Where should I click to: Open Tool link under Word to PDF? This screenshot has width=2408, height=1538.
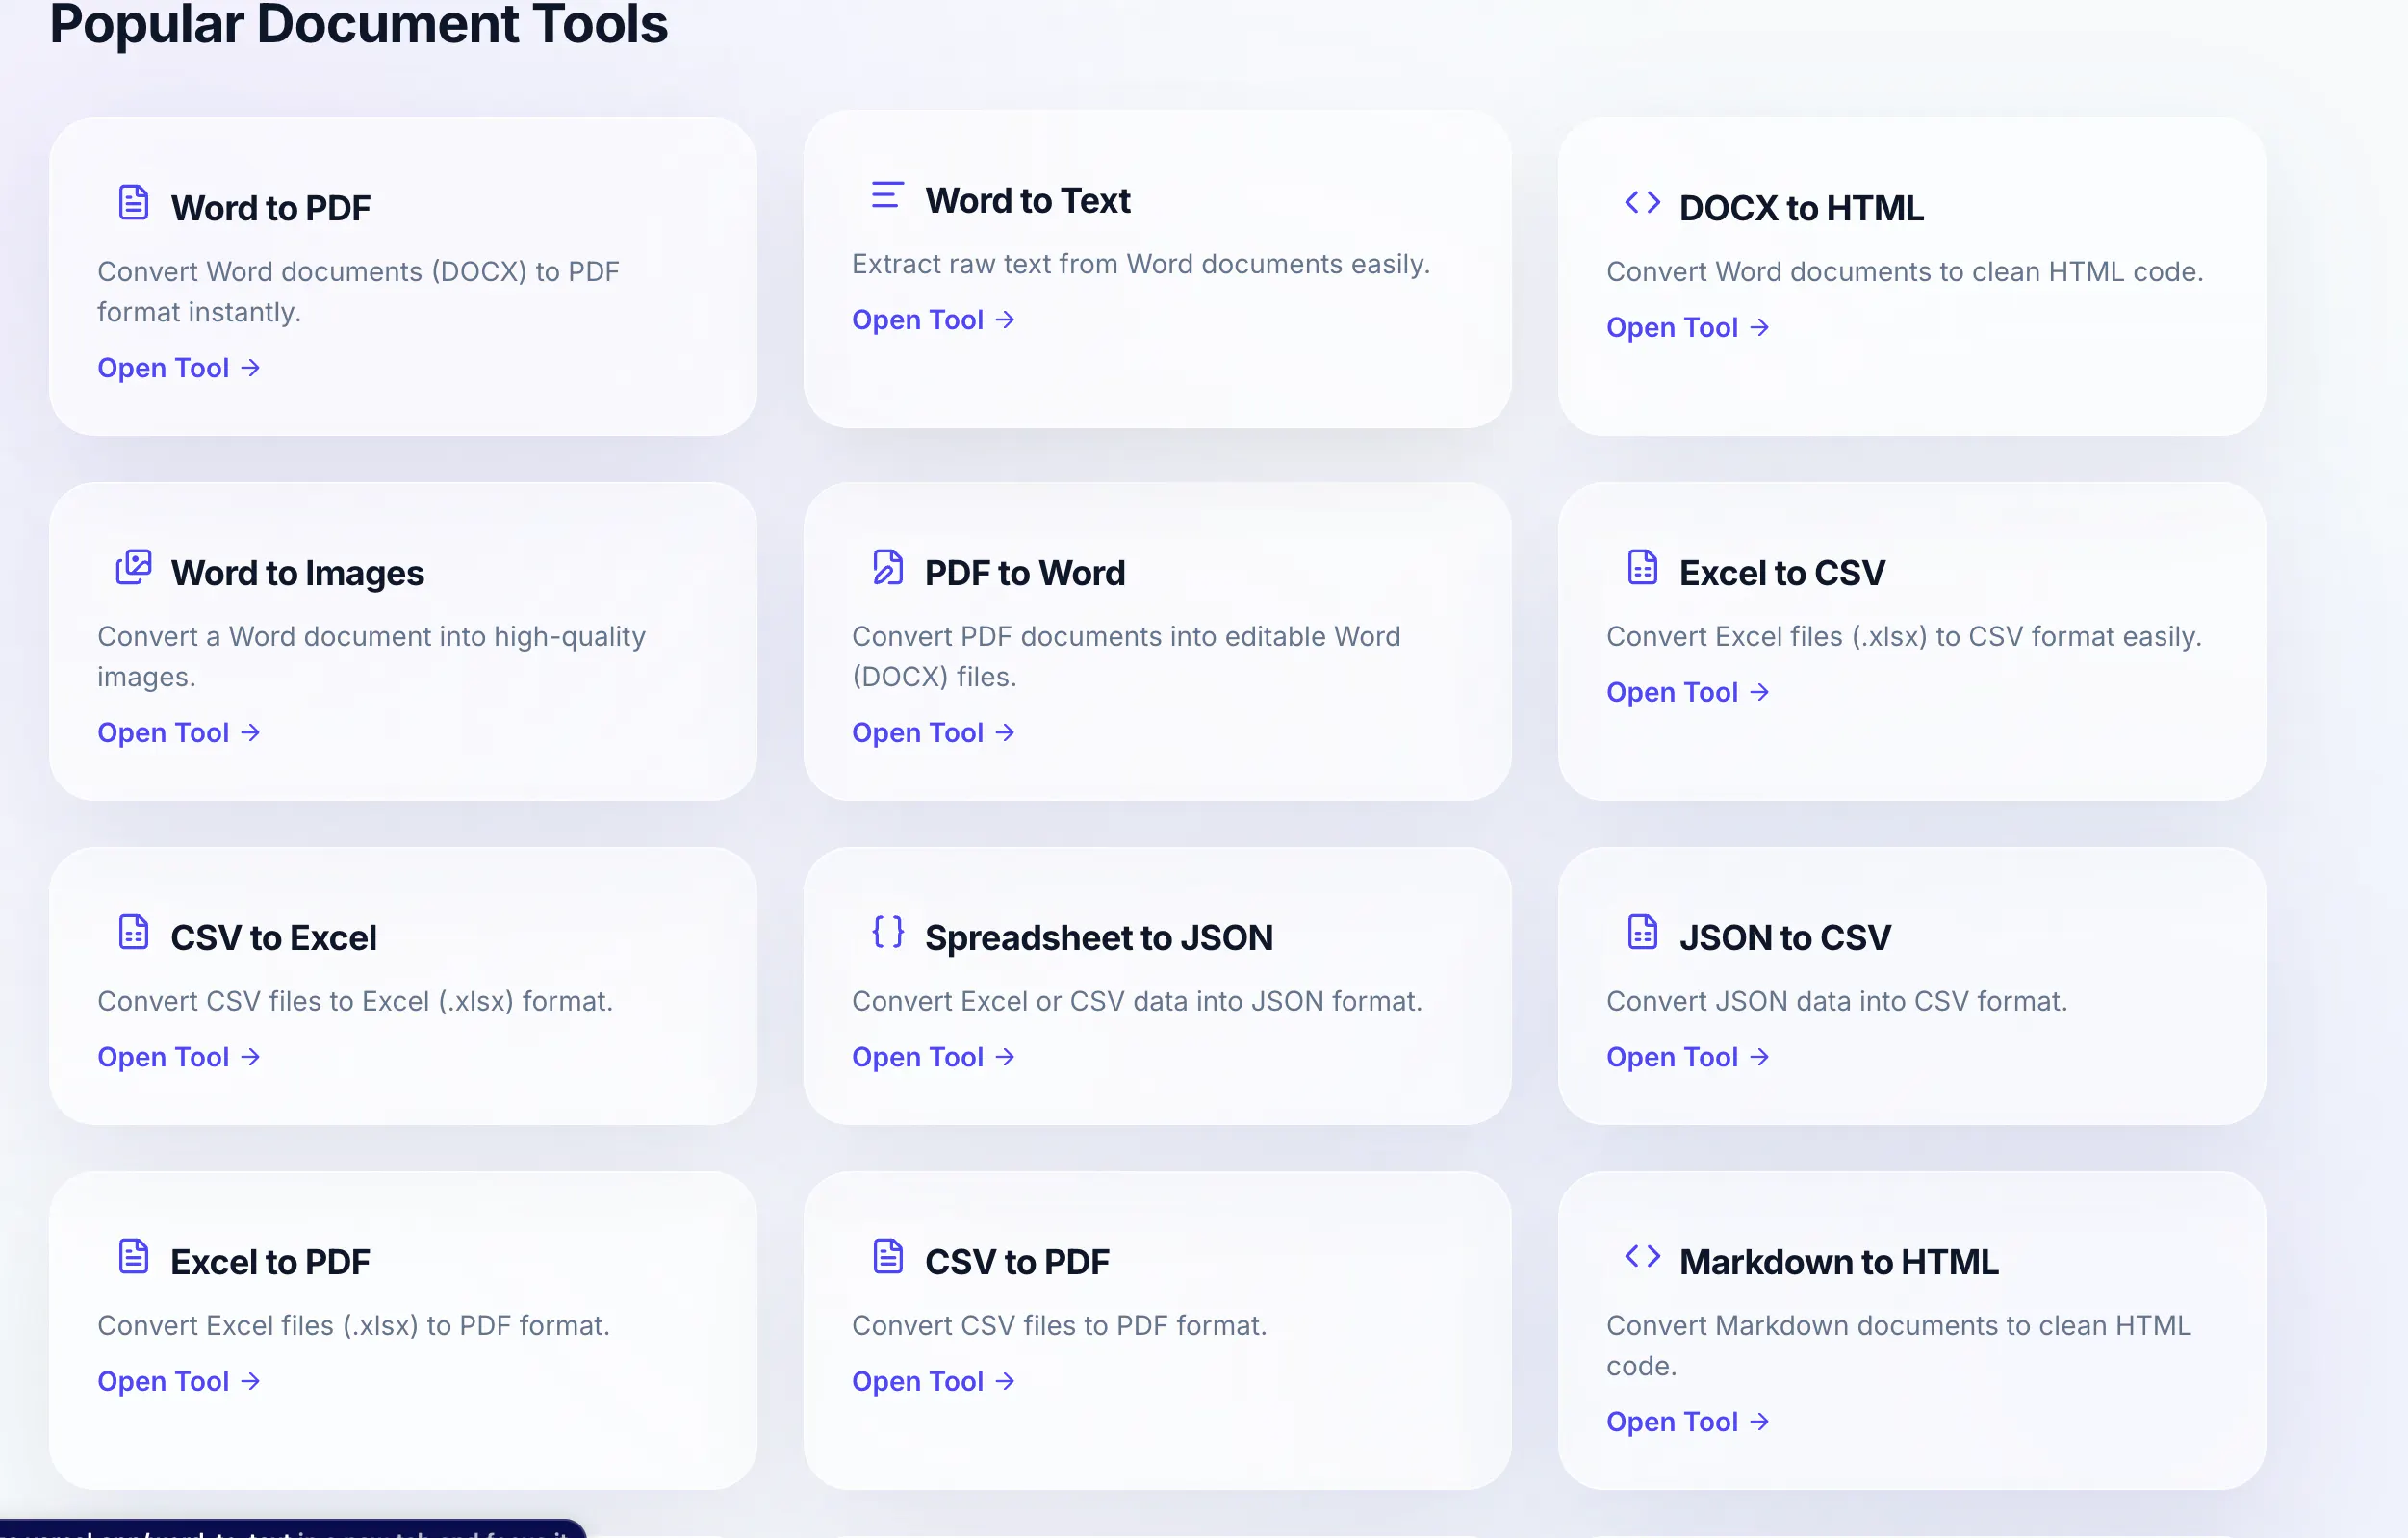click(x=179, y=368)
